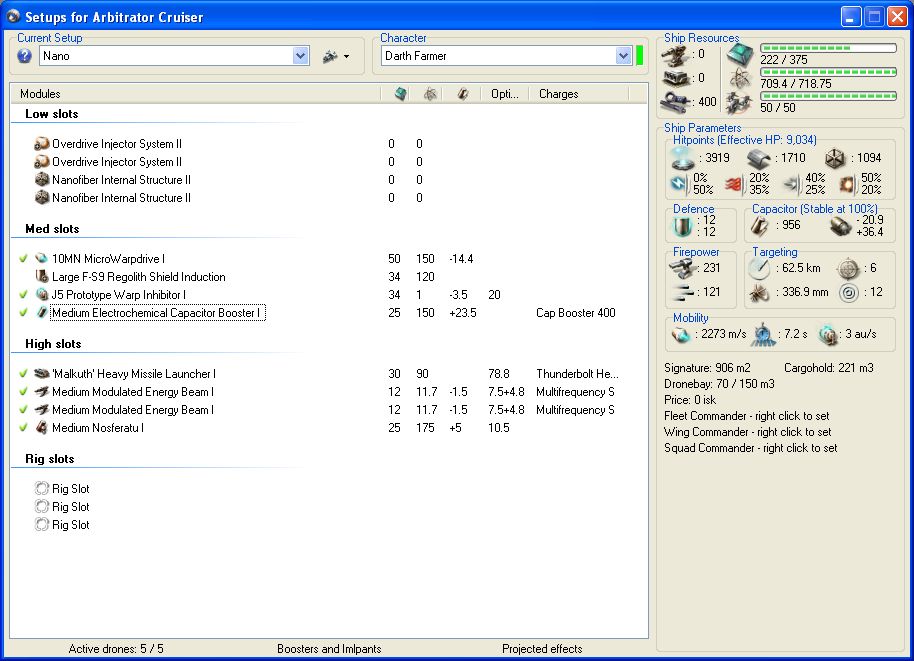Click the Medium Nosferatu I module icon
The width and height of the screenshot is (914, 661).
pyautogui.click(x=42, y=428)
